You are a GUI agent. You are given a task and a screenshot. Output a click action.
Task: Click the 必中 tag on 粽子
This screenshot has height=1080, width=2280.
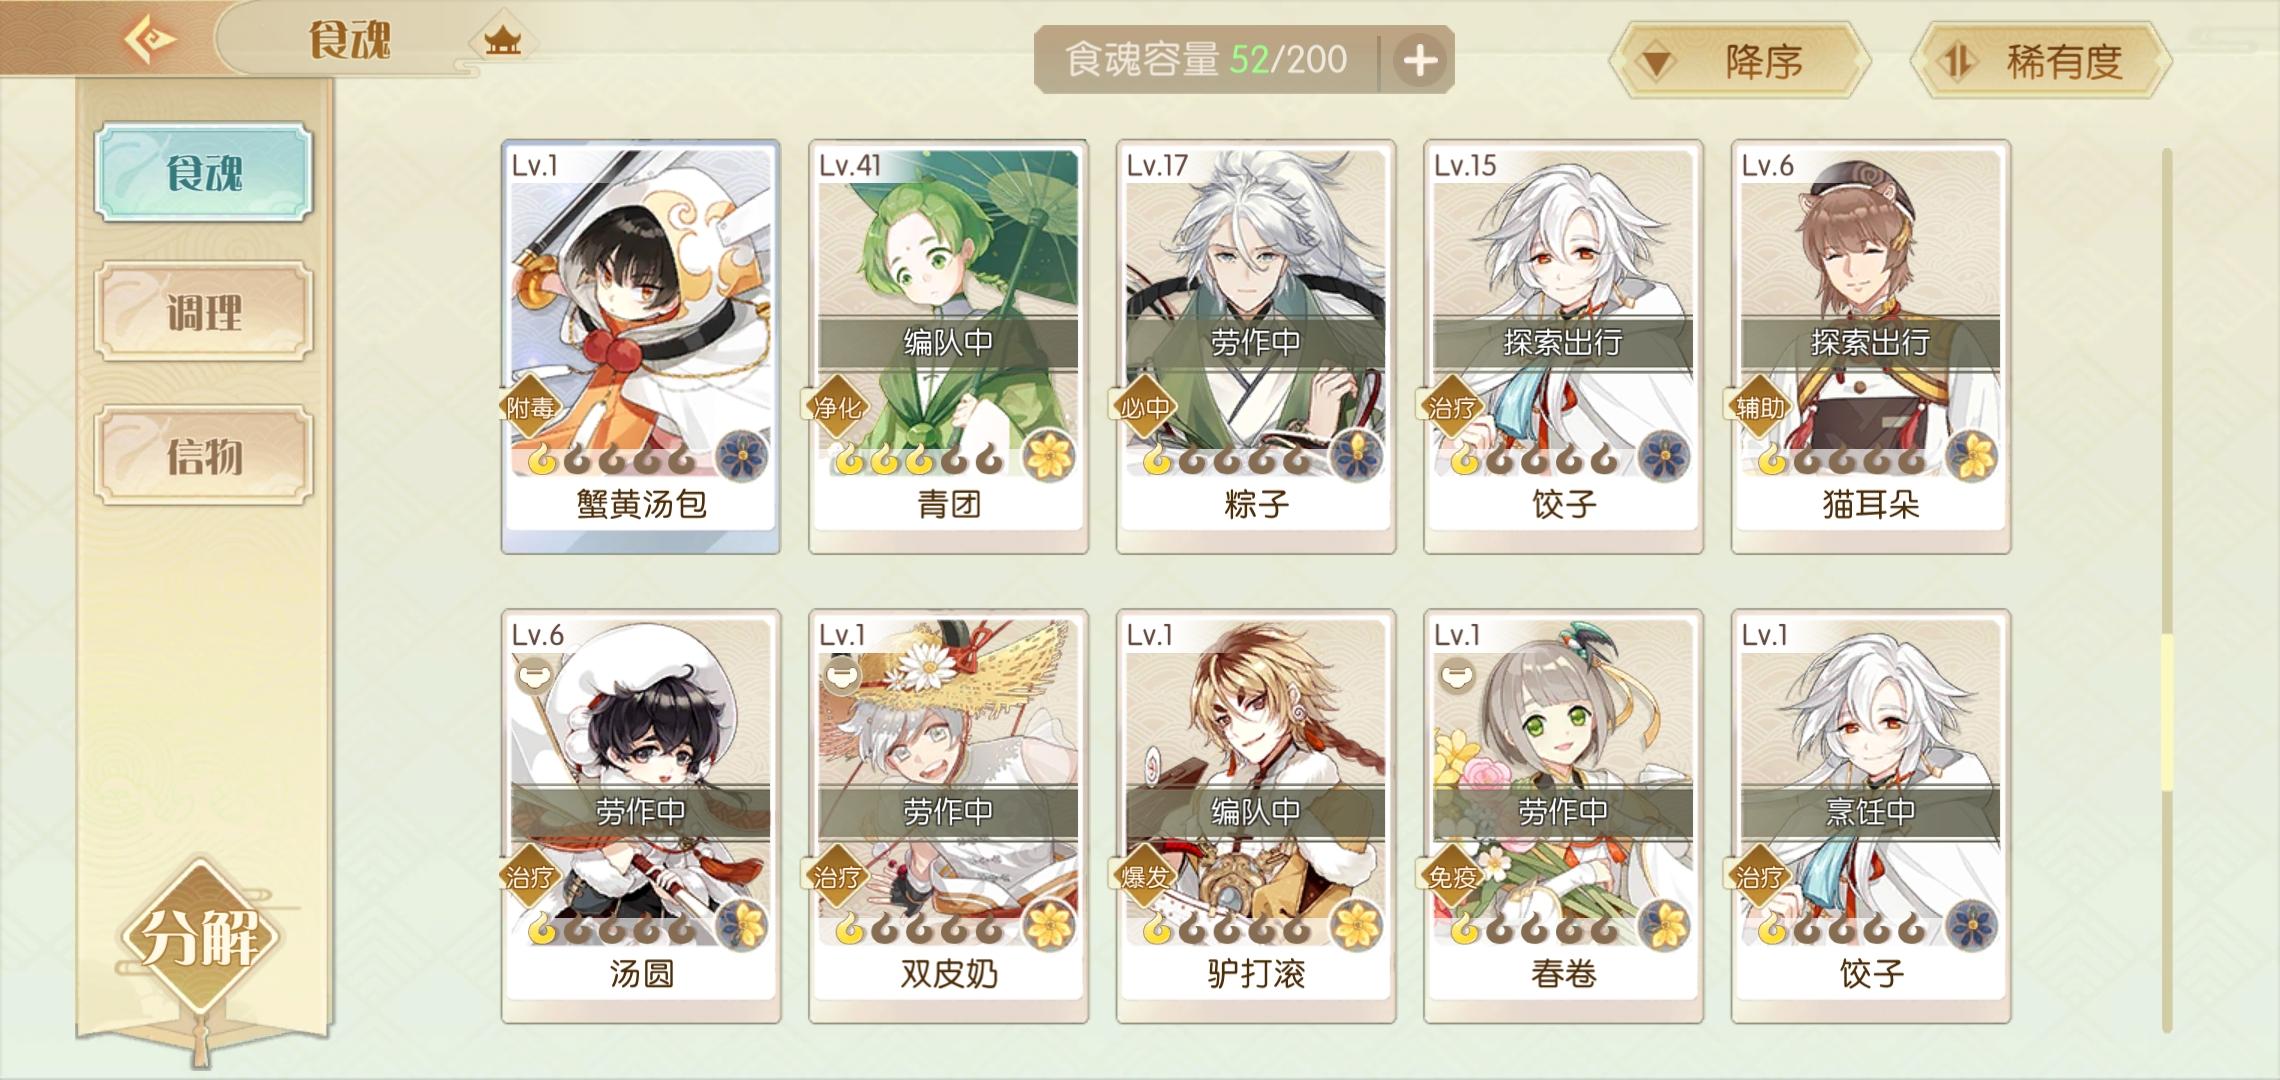[x=1144, y=407]
